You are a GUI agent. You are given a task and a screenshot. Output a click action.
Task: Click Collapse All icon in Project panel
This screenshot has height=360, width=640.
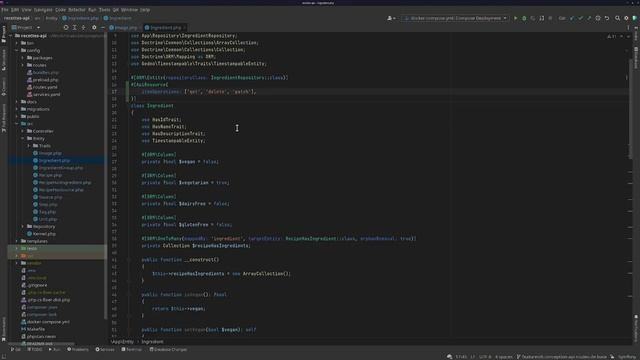83,27
